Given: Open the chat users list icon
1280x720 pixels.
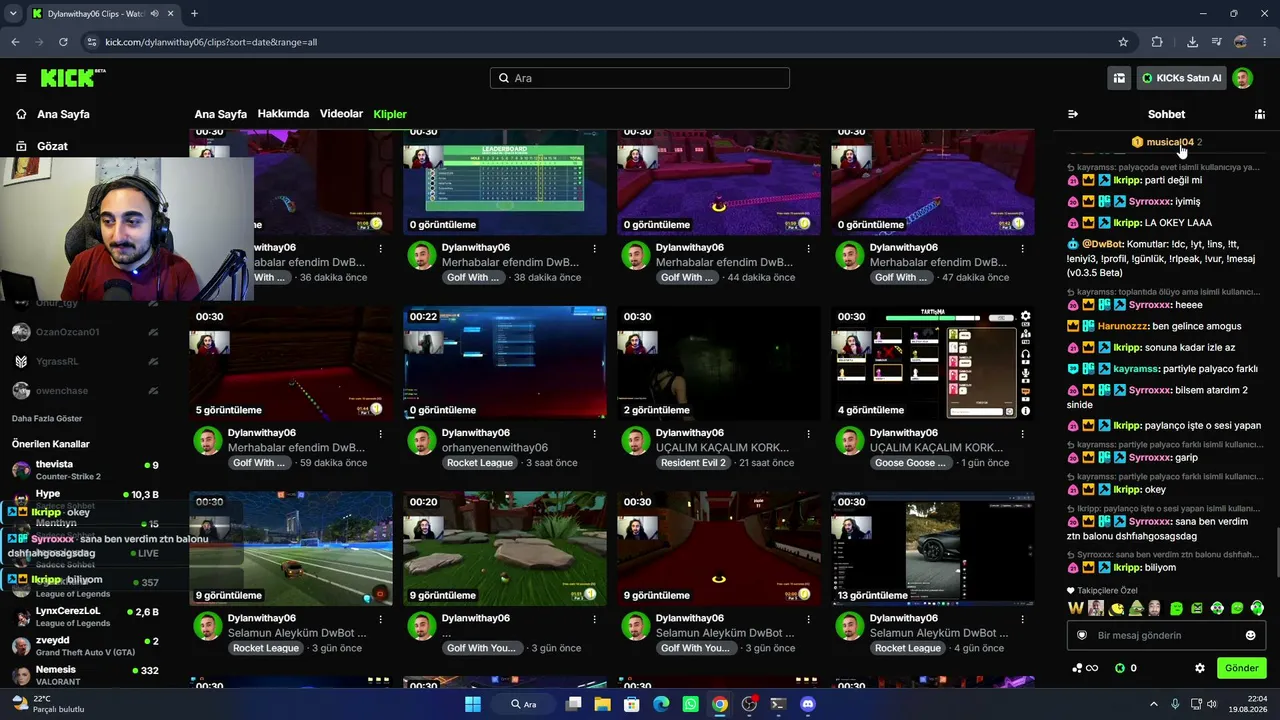Looking at the screenshot, I should [1260, 114].
